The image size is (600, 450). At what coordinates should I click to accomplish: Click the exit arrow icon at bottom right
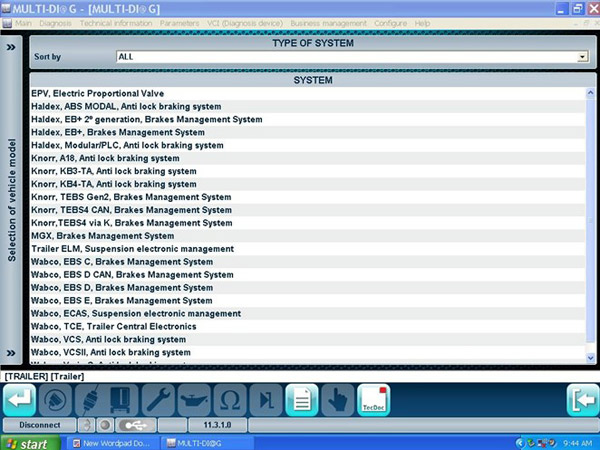tap(580, 400)
